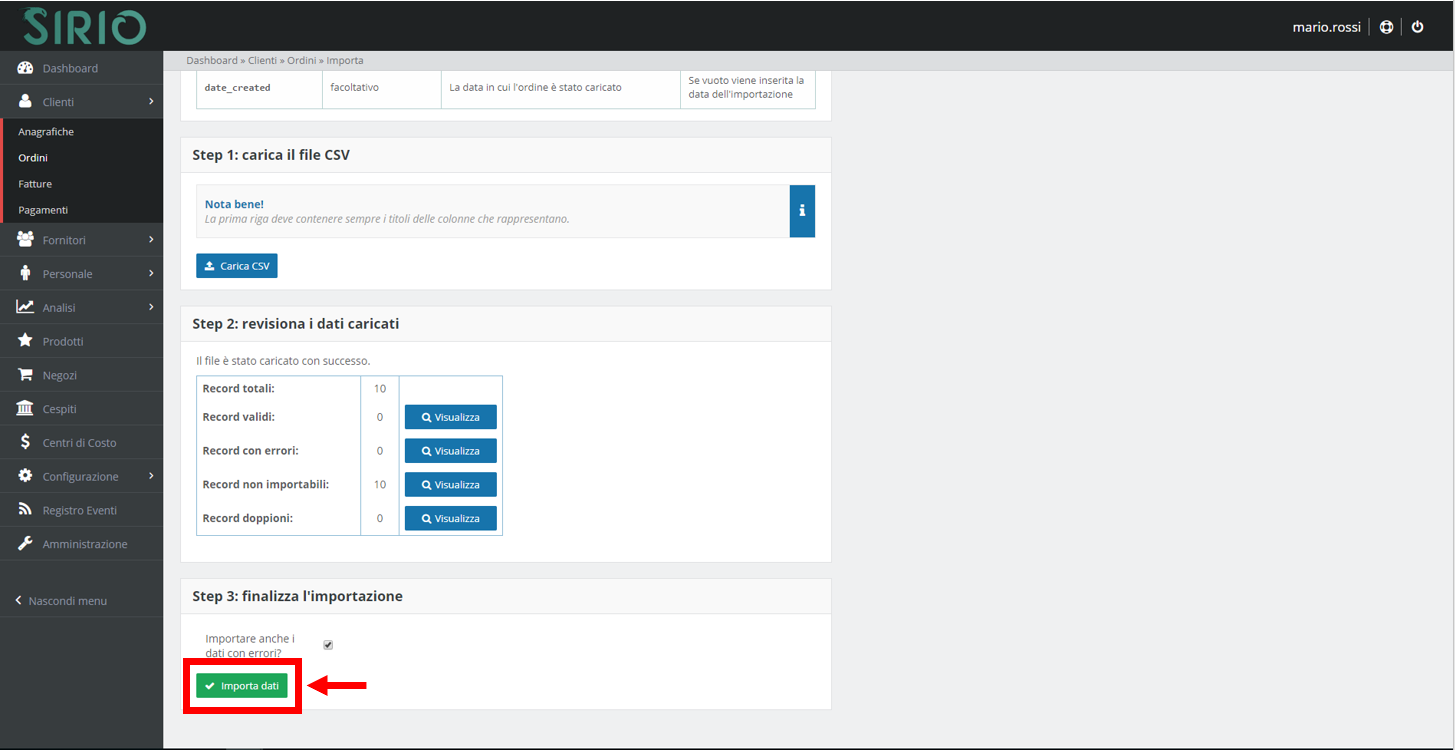This screenshot has height=750, width=1455.
Task: Expand the Fornitori submenu arrow
Action: pos(150,240)
